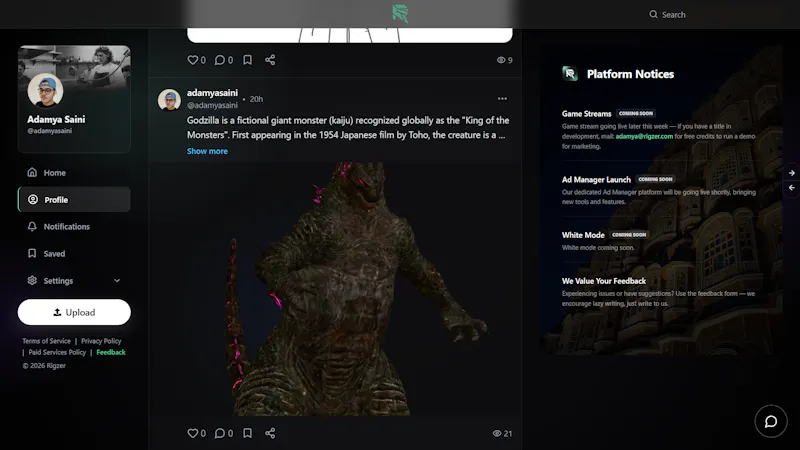Image resolution: width=800 pixels, height=450 pixels.
Task: Click the Ad Manager Launch notice title
Action: [596, 180]
